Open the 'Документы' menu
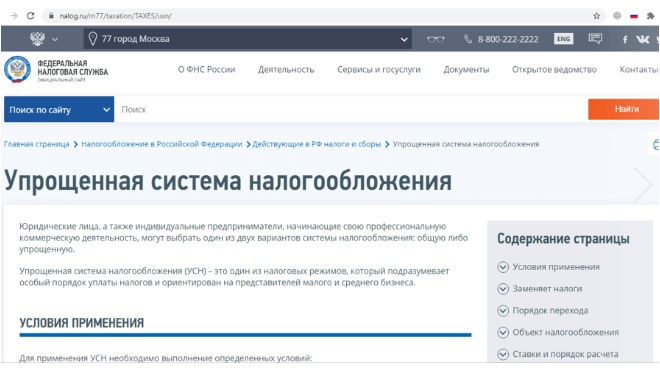Screen dimensions: 660x371 pyautogui.click(x=466, y=69)
